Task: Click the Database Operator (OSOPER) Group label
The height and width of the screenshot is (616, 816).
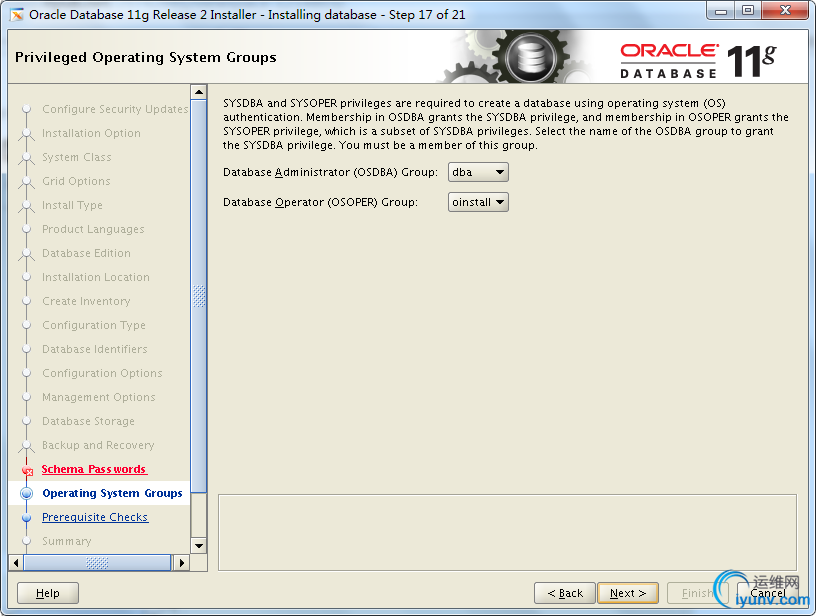Action: [x=320, y=202]
